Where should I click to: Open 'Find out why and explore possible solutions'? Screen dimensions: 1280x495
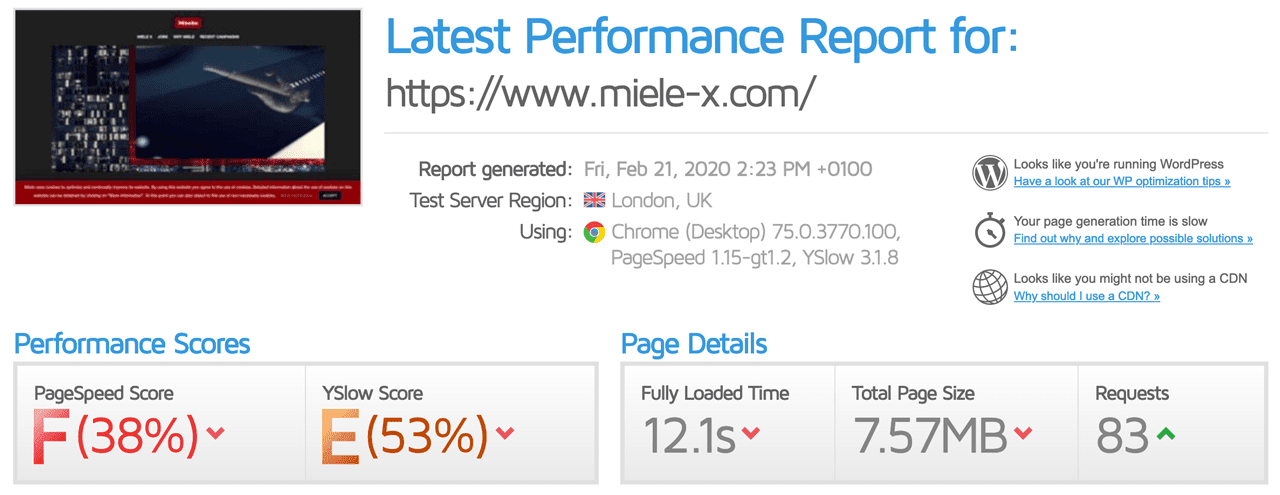1132,239
